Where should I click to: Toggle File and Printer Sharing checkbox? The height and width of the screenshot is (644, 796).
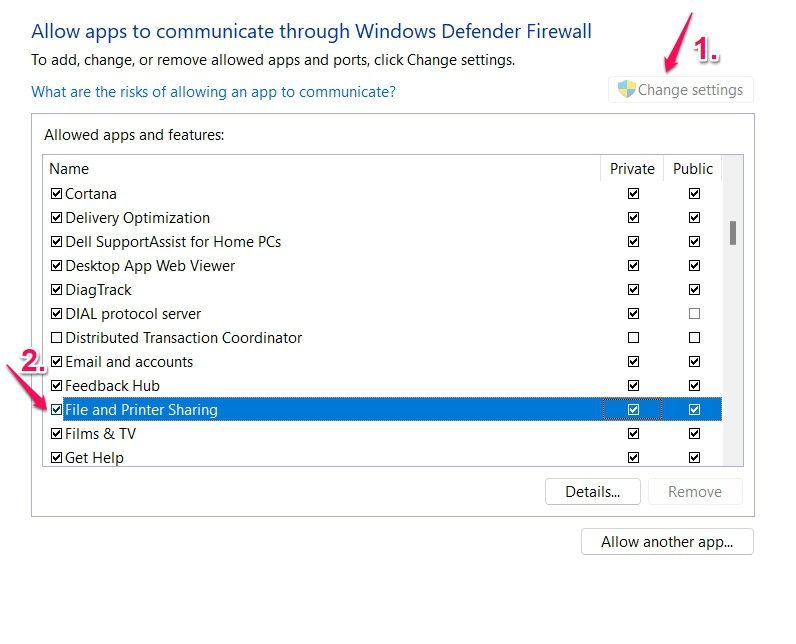[56, 410]
